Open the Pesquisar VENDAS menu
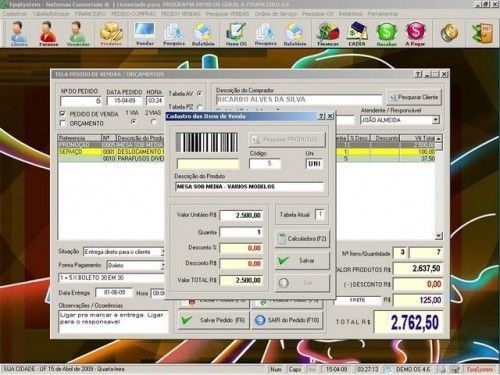 click(227, 14)
